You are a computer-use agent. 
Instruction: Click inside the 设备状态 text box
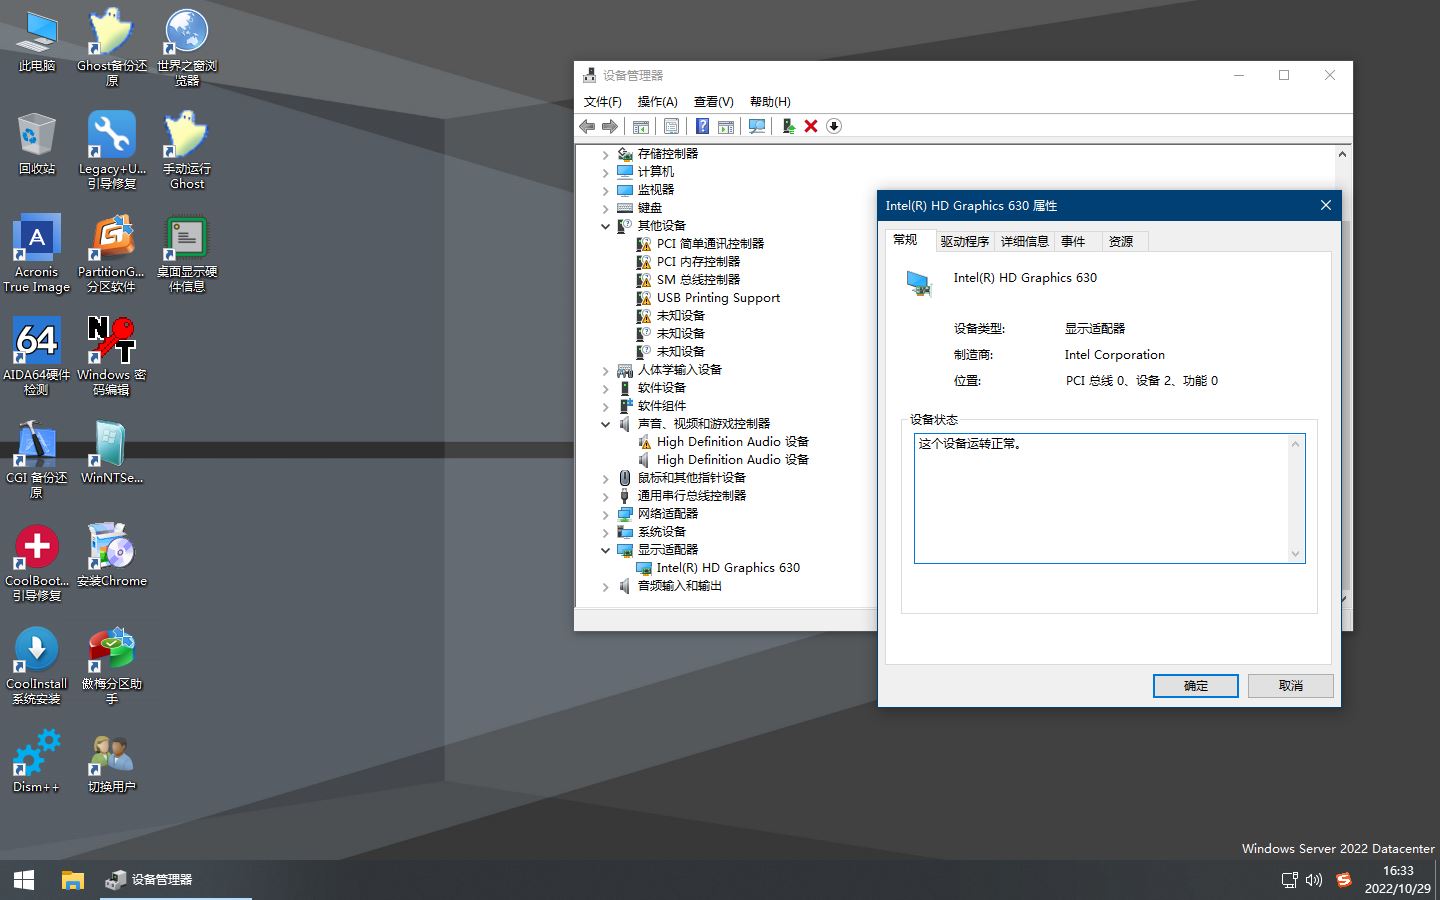(1109, 498)
